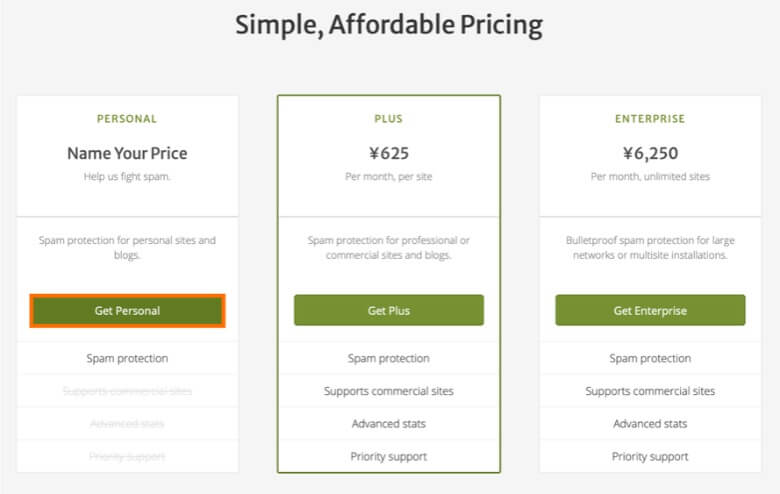Screen dimensions: 780x494
Task: Click Priority support in Plus plan
Action: tap(388, 457)
